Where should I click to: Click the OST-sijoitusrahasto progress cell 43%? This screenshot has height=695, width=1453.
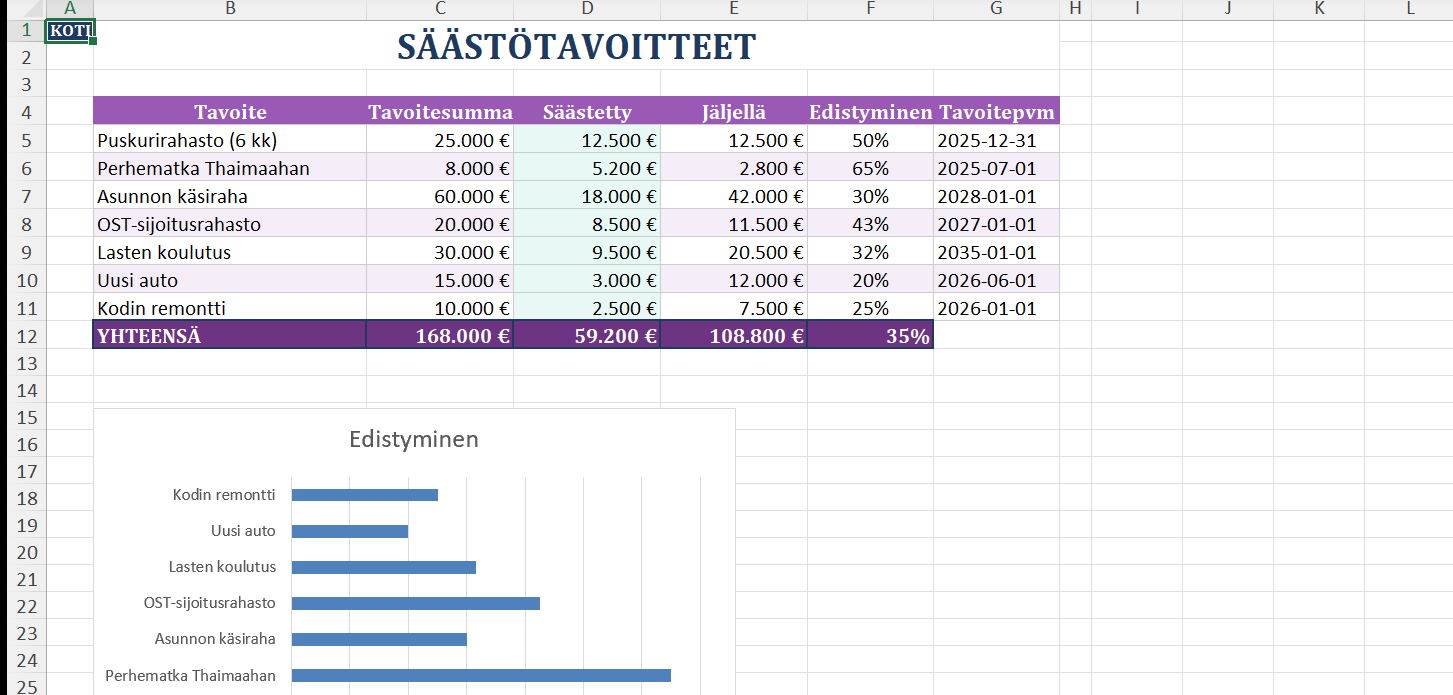[x=870, y=224]
